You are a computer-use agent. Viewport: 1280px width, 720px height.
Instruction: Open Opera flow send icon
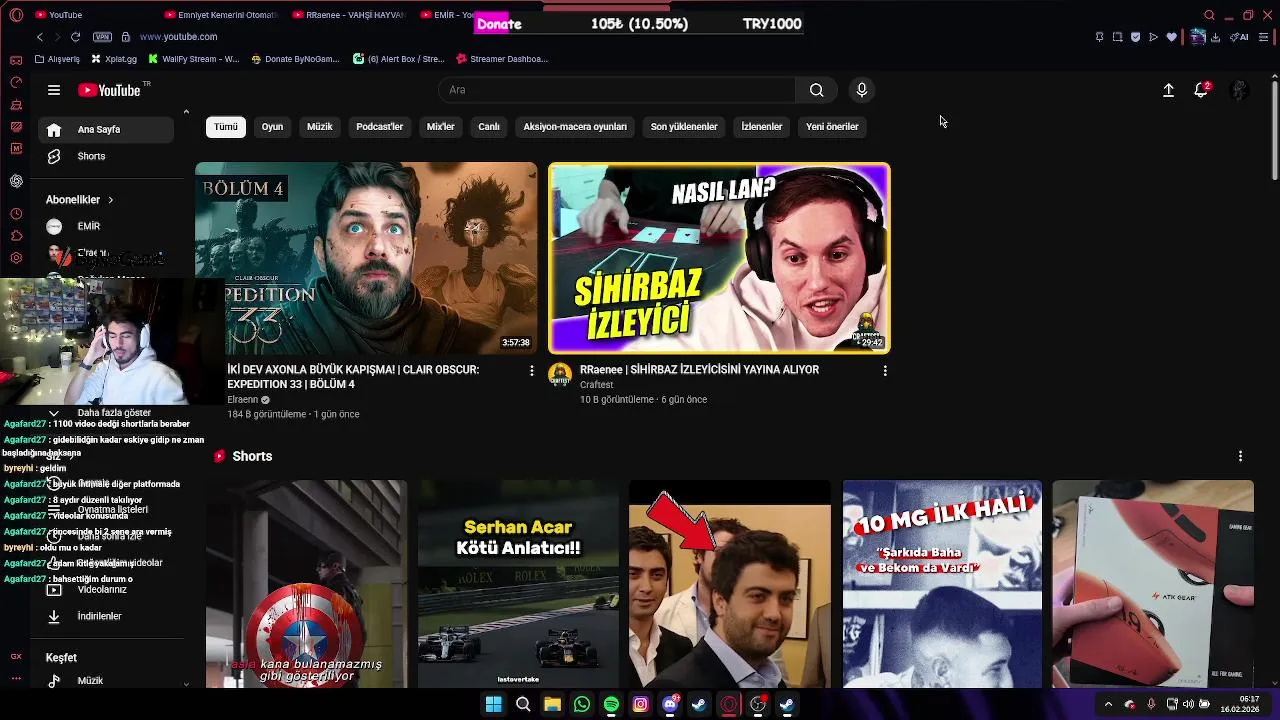1153,37
